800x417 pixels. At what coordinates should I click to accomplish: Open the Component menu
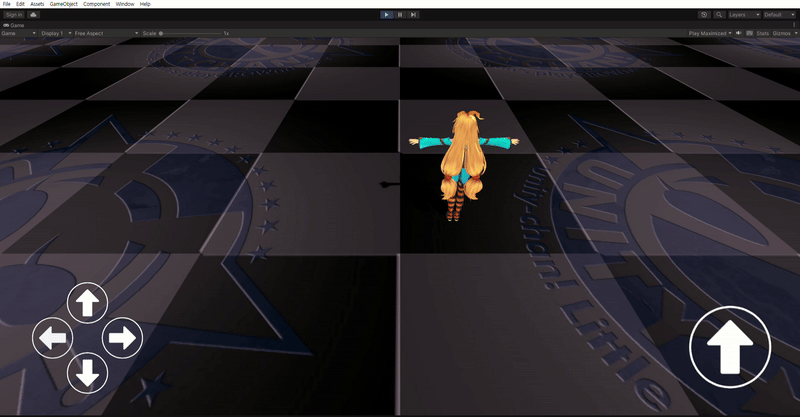click(96, 4)
